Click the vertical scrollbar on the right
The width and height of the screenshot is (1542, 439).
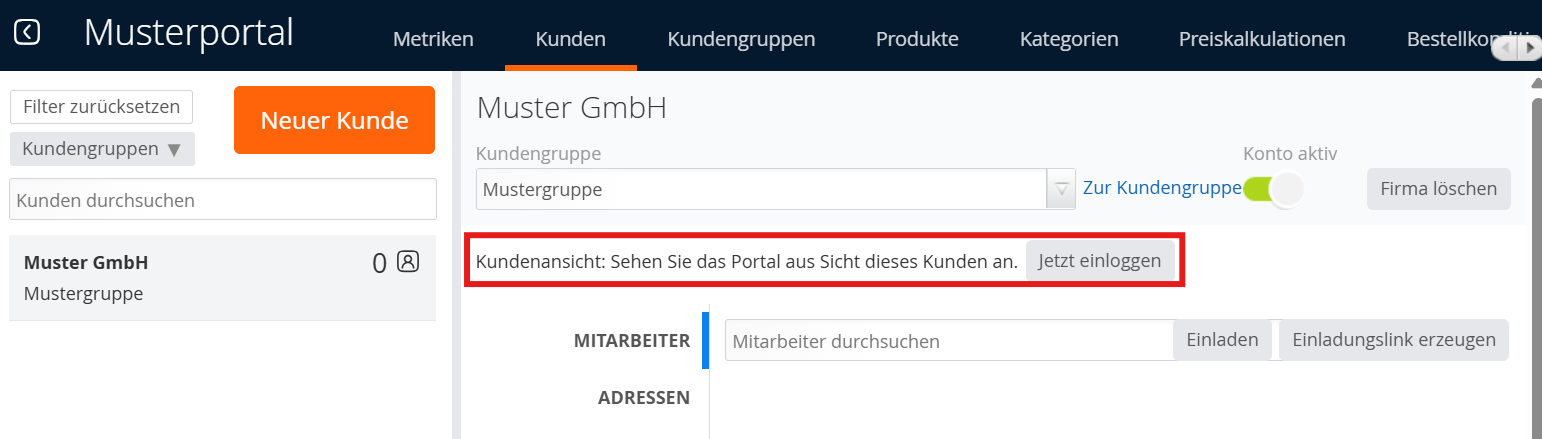tap(1535, 260)
